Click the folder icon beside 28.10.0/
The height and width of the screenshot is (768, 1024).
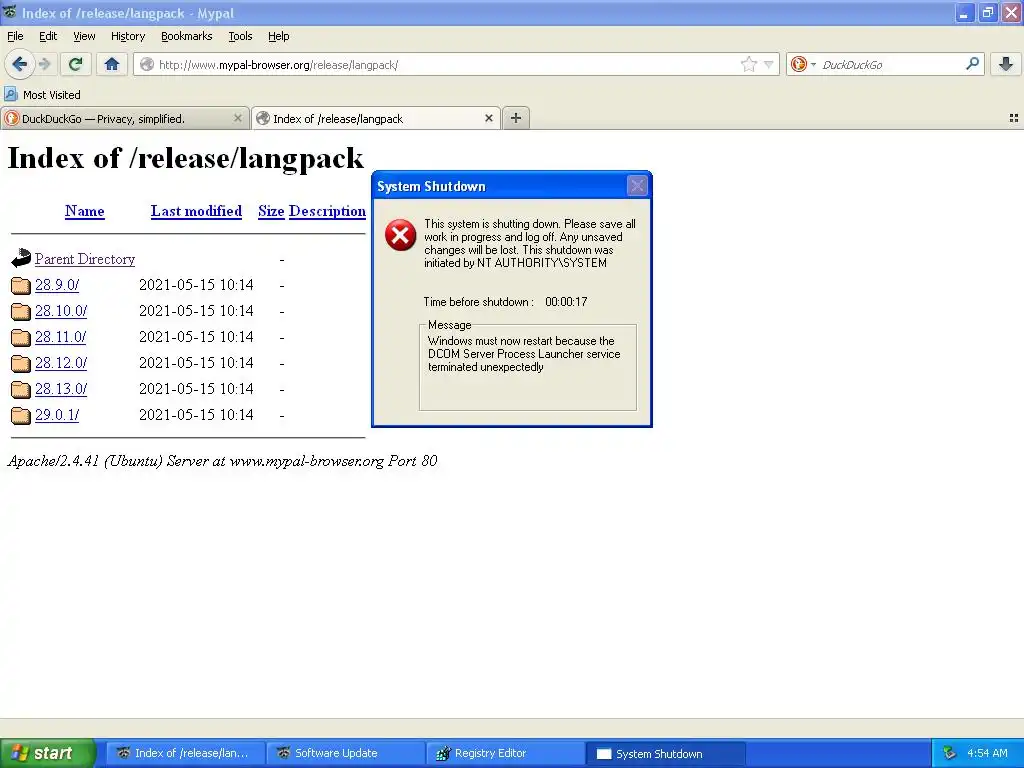click(21, 312)
